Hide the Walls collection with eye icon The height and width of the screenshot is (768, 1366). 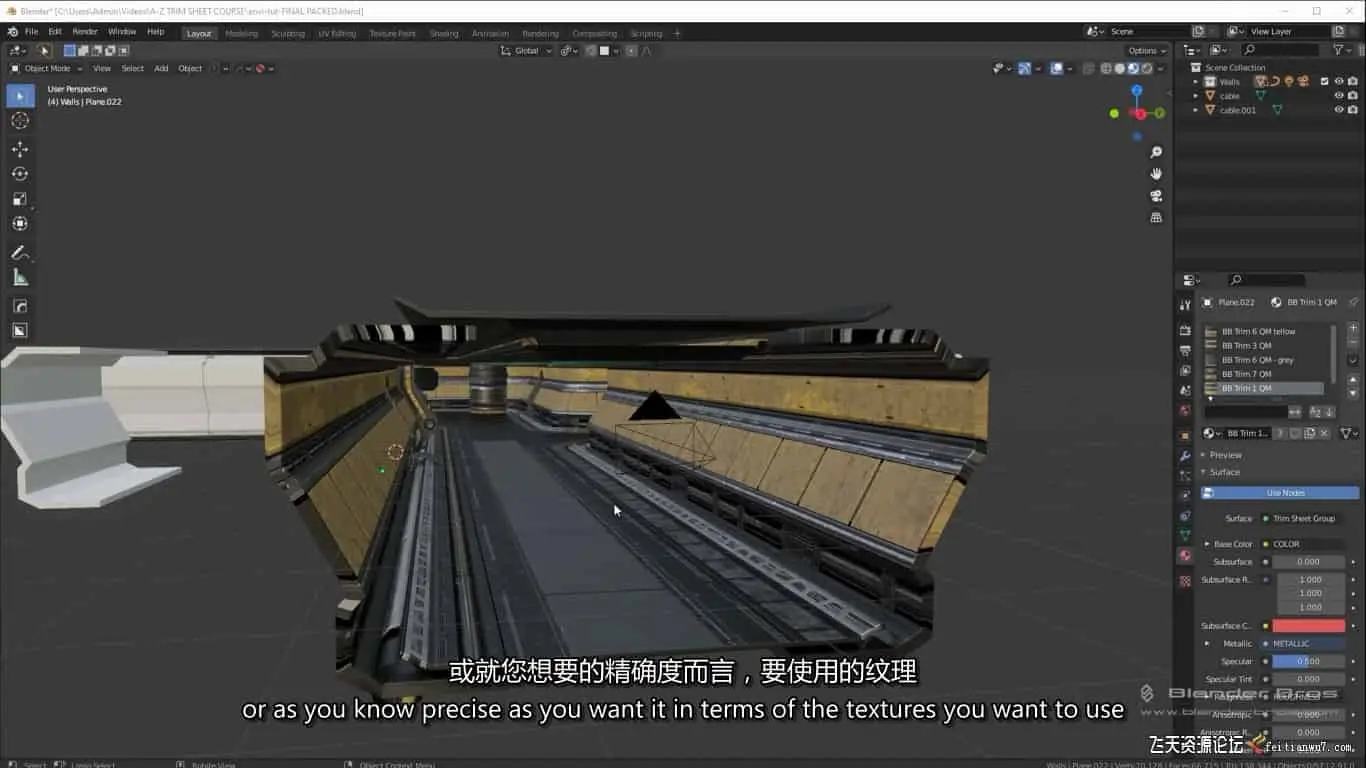(x=1339, y=82)
